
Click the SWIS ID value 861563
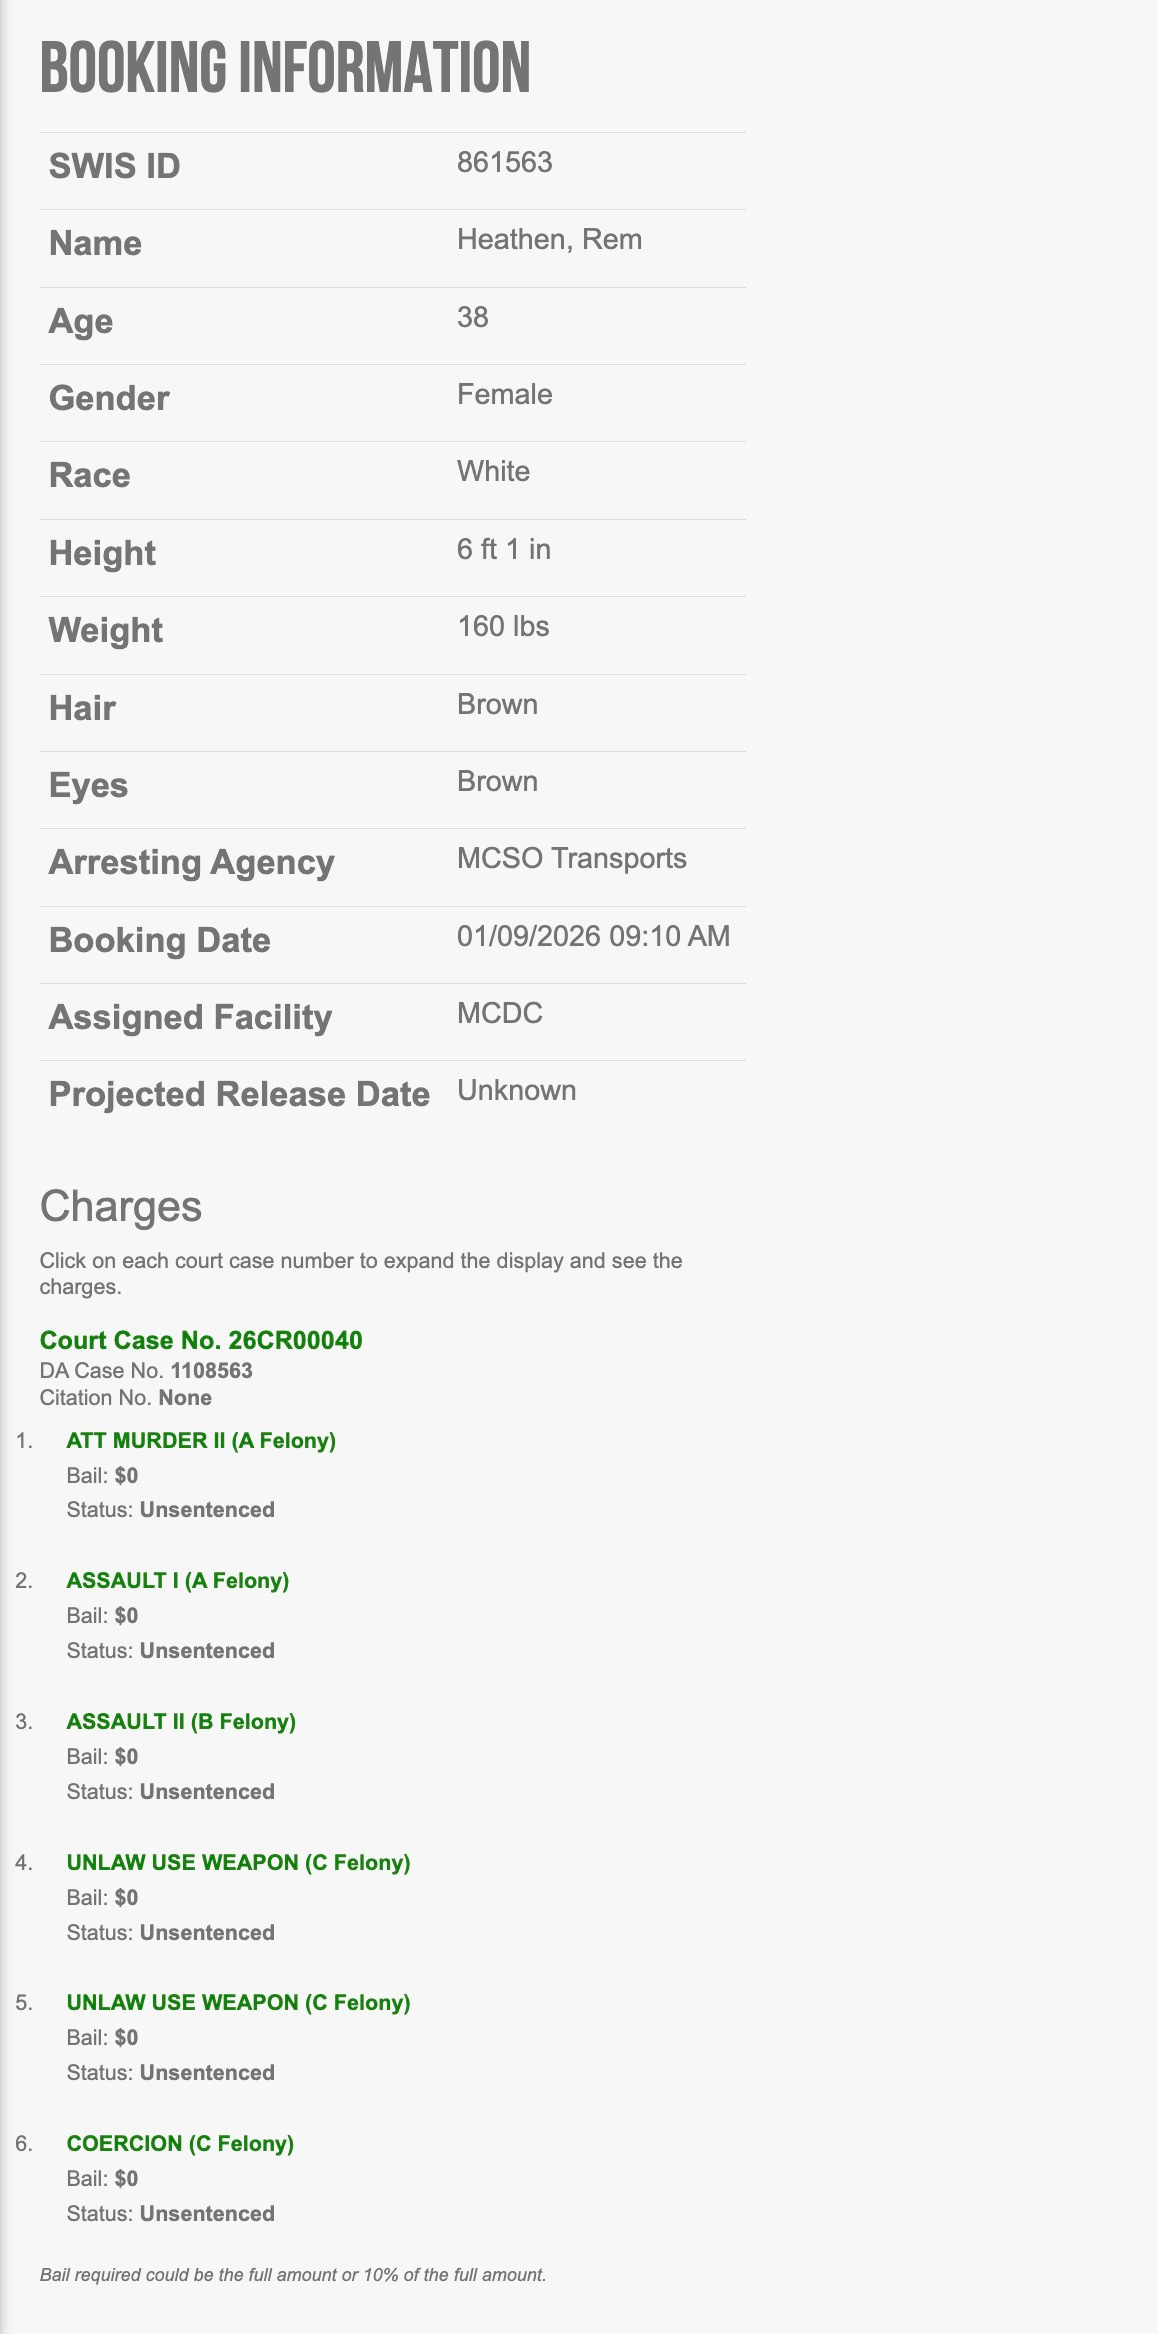(x=504, y=162)
